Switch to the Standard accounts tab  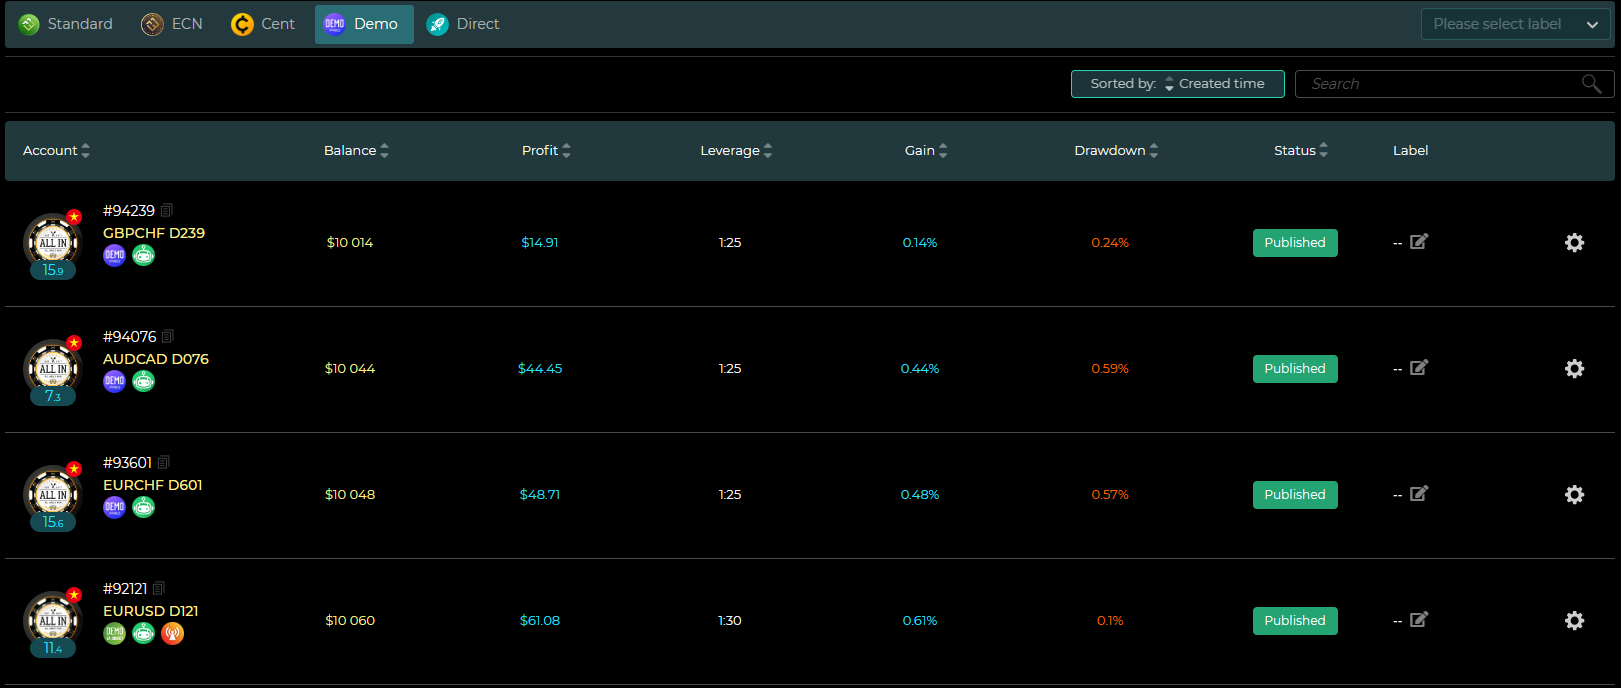66,24
